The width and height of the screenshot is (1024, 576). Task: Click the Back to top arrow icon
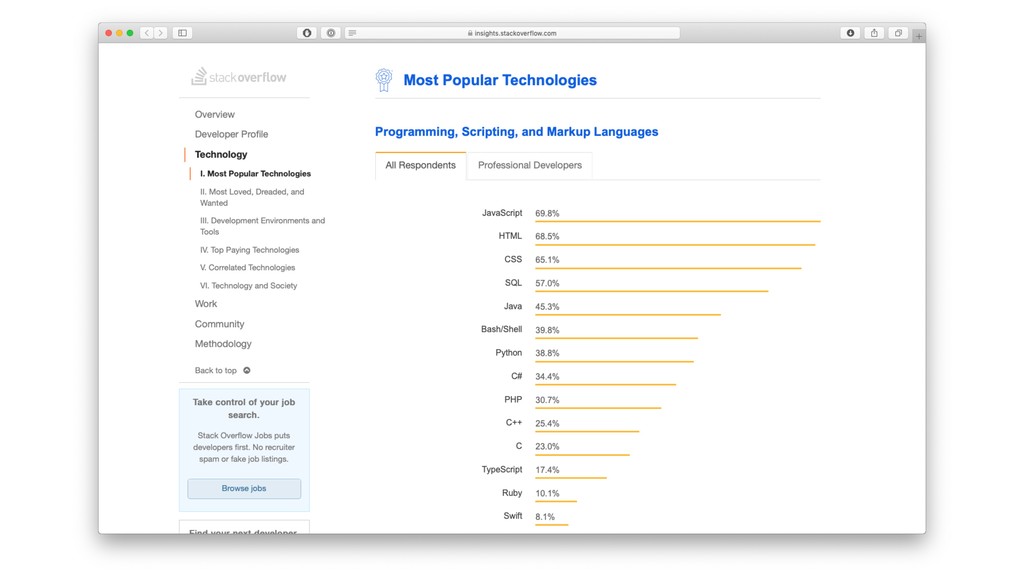pyautogui.click(x=247, y=370)
